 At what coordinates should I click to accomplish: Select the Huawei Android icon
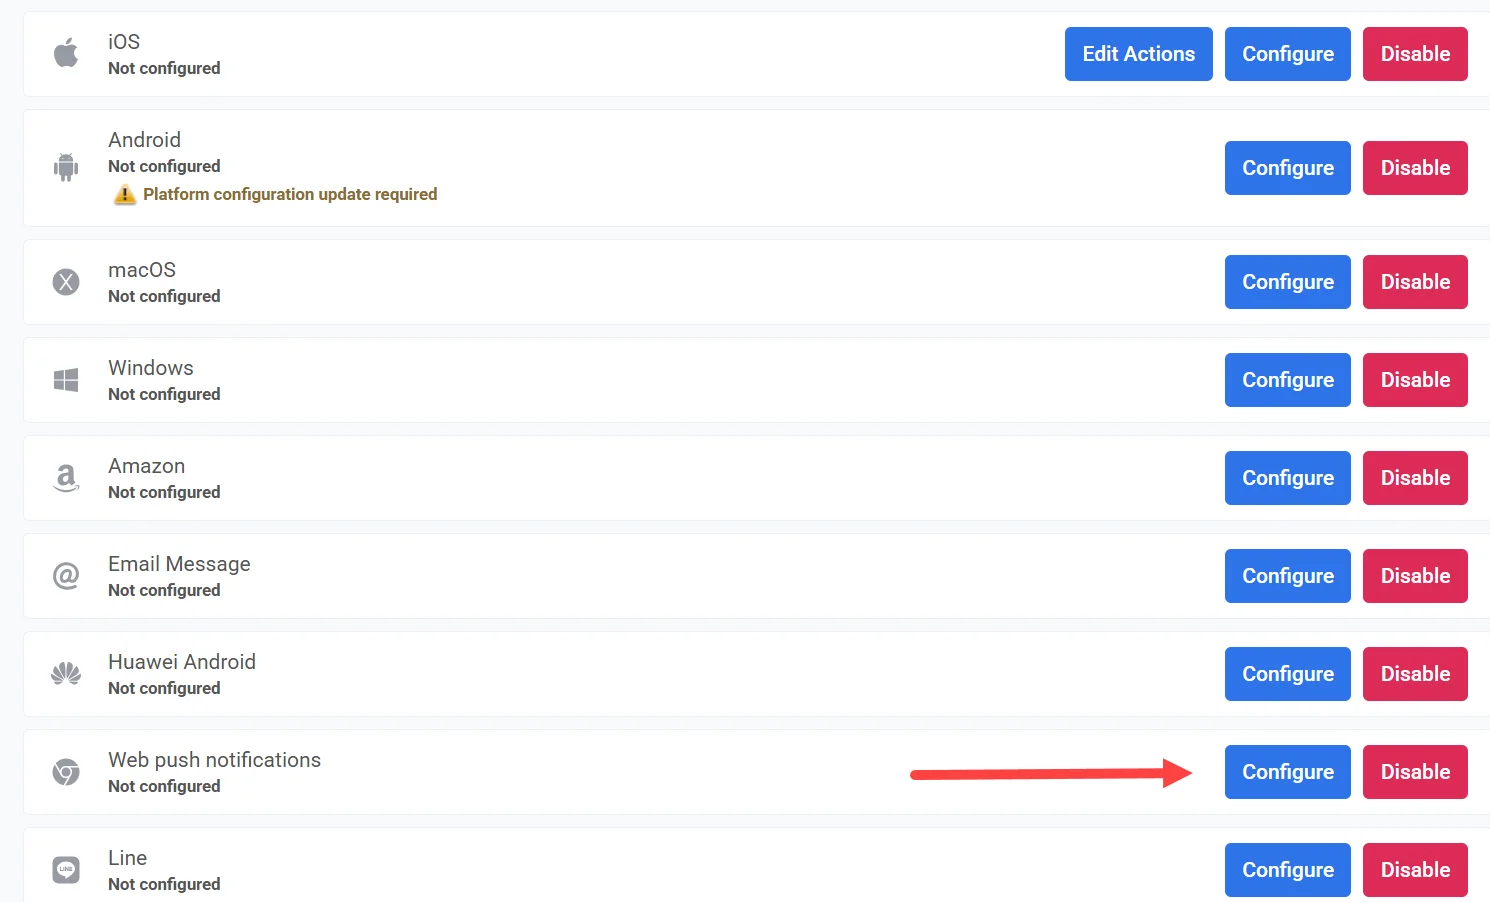coord(66,674)
